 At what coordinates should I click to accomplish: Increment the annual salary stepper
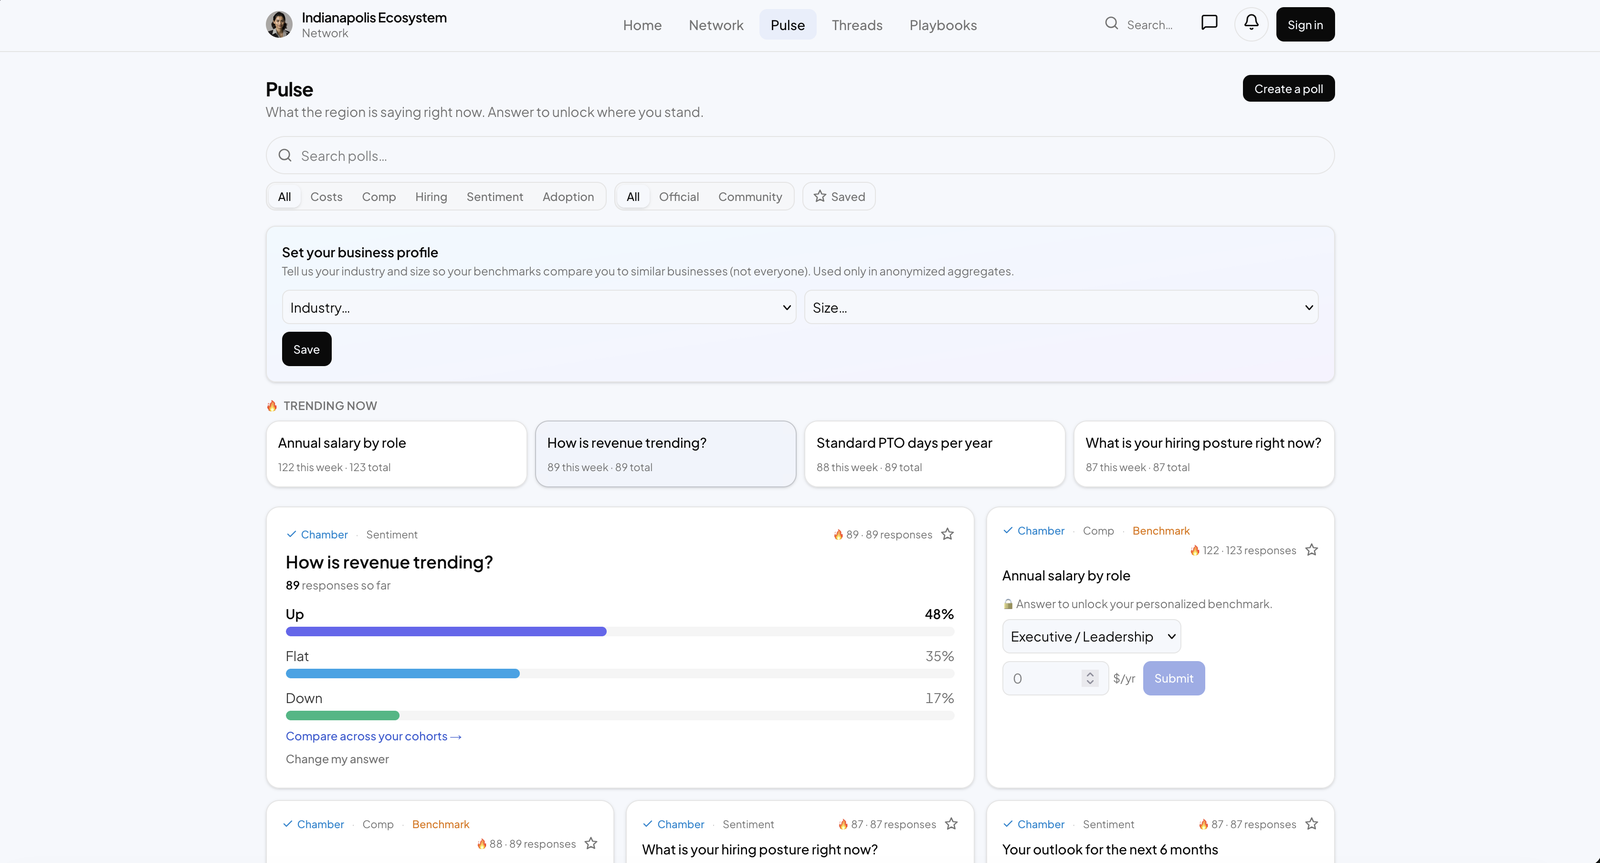pyautogui.click(x=1090, y=674)
